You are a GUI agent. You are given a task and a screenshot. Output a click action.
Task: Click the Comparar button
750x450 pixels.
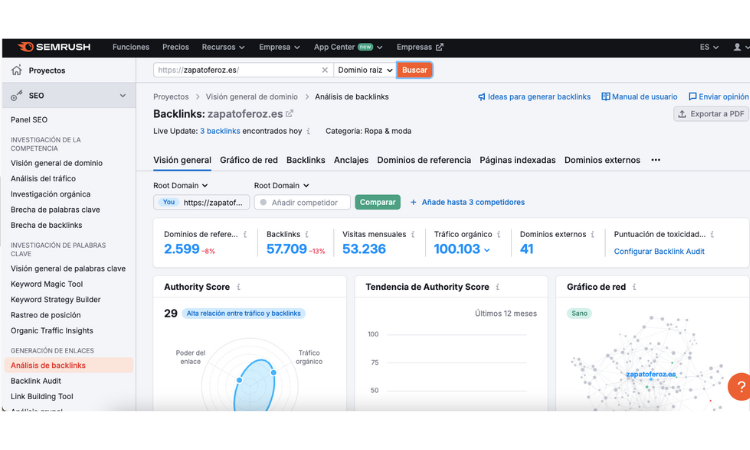(377, 202)
